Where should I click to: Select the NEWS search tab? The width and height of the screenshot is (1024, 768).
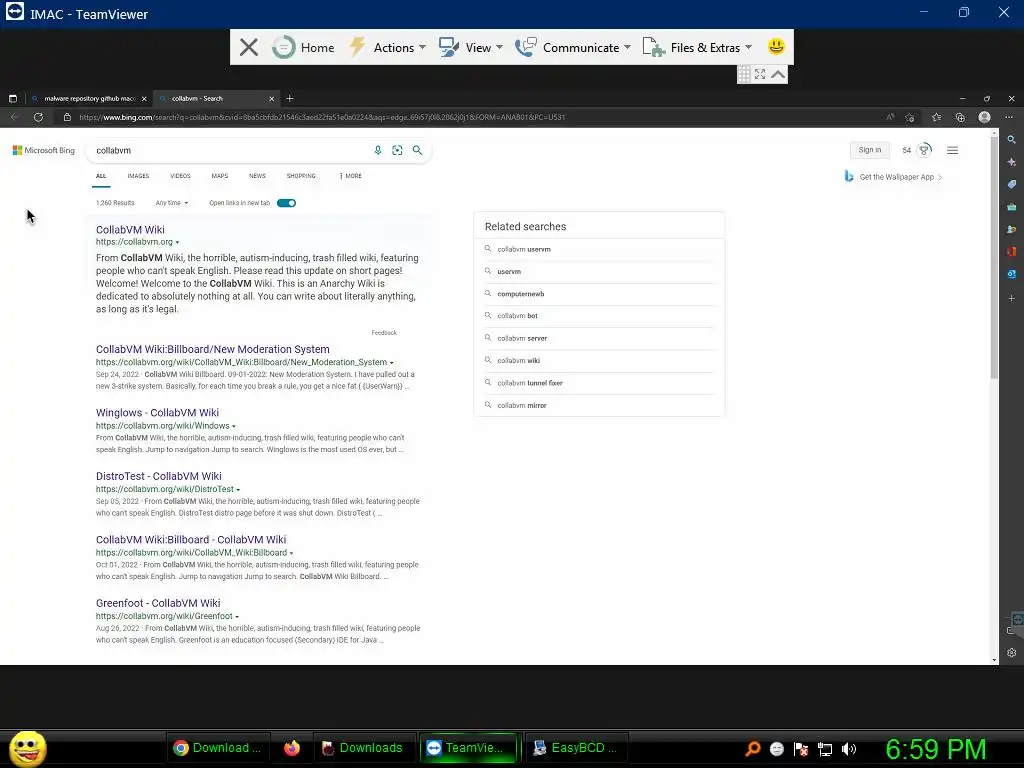(257, 176)
